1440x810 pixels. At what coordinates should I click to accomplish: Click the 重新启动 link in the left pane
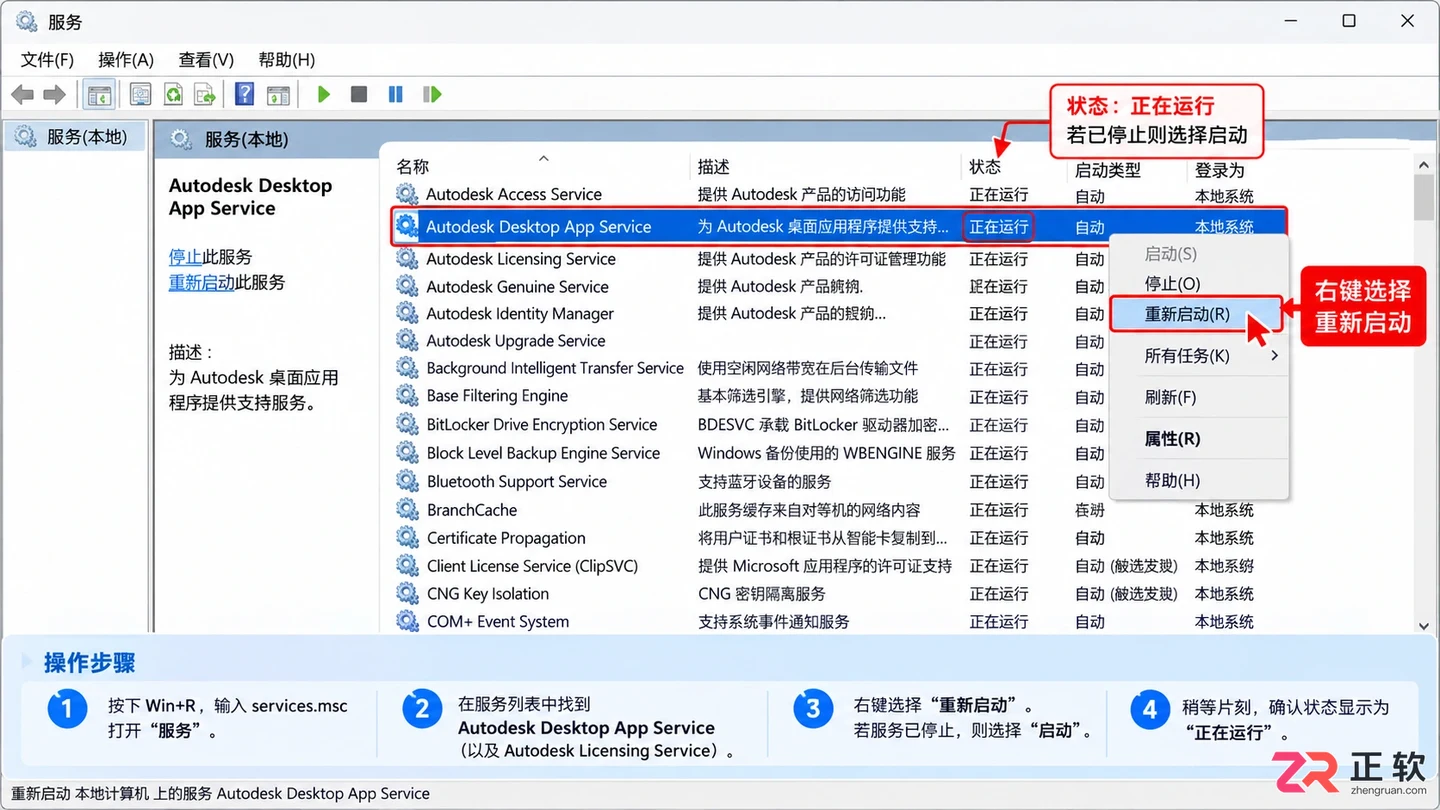point(201,283)
